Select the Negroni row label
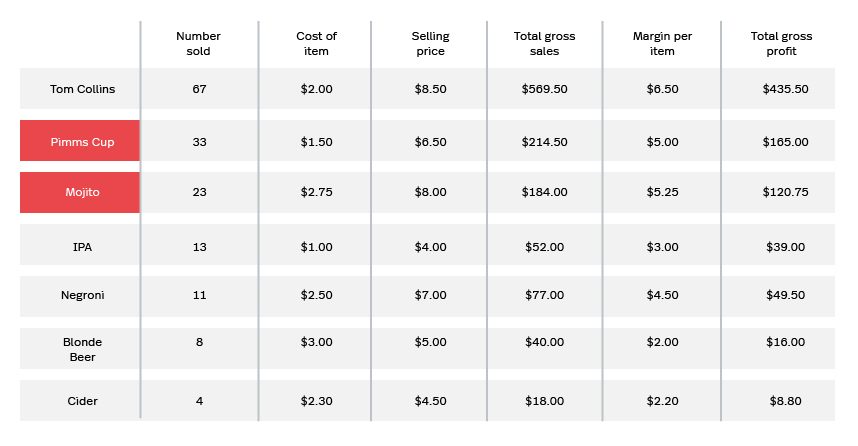The width and height of the screenshot is (858, 446). (83, 295)
